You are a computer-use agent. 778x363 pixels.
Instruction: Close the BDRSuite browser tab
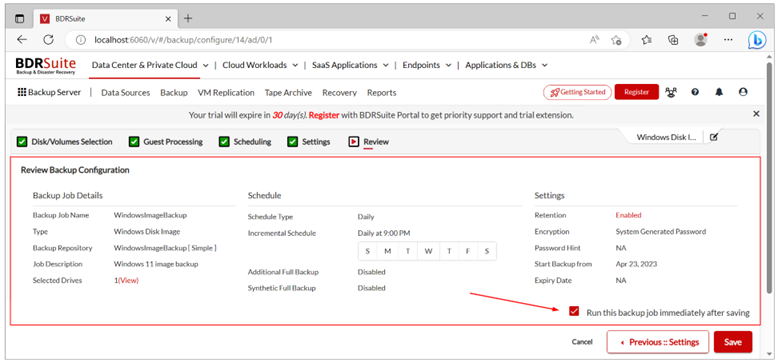click(168, 19)
